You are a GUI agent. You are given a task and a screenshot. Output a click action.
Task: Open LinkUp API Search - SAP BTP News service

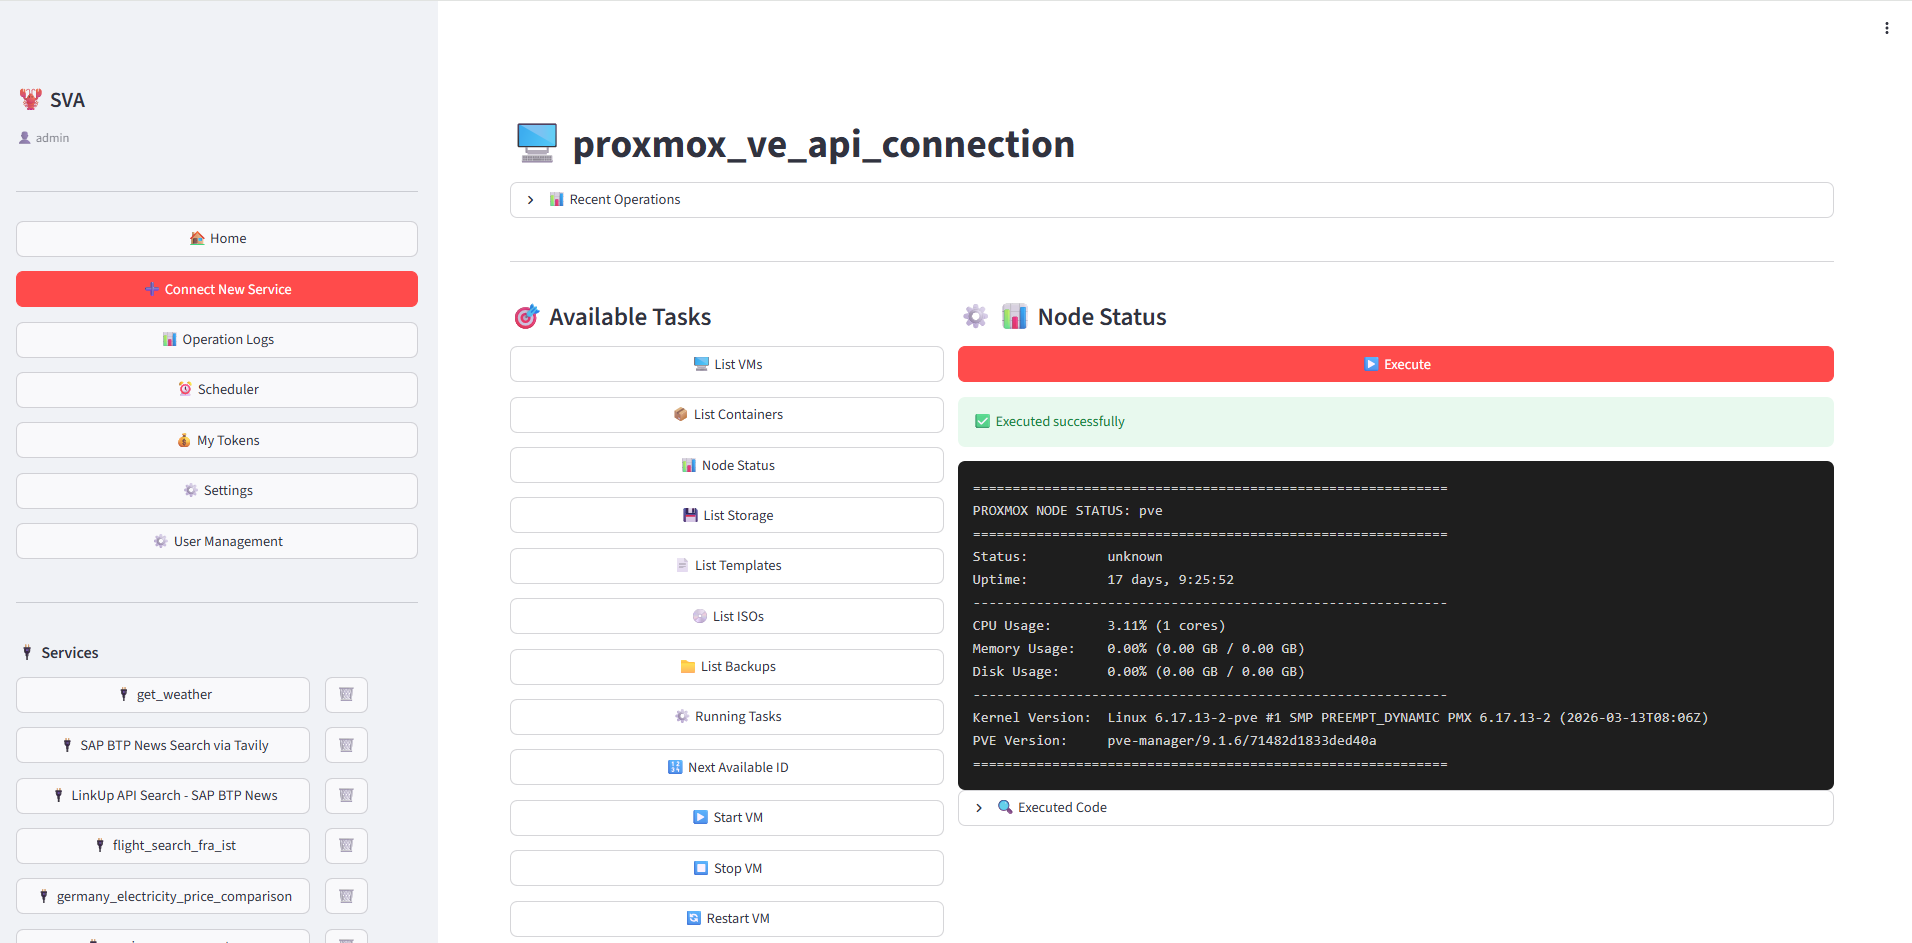pos(163,796)
